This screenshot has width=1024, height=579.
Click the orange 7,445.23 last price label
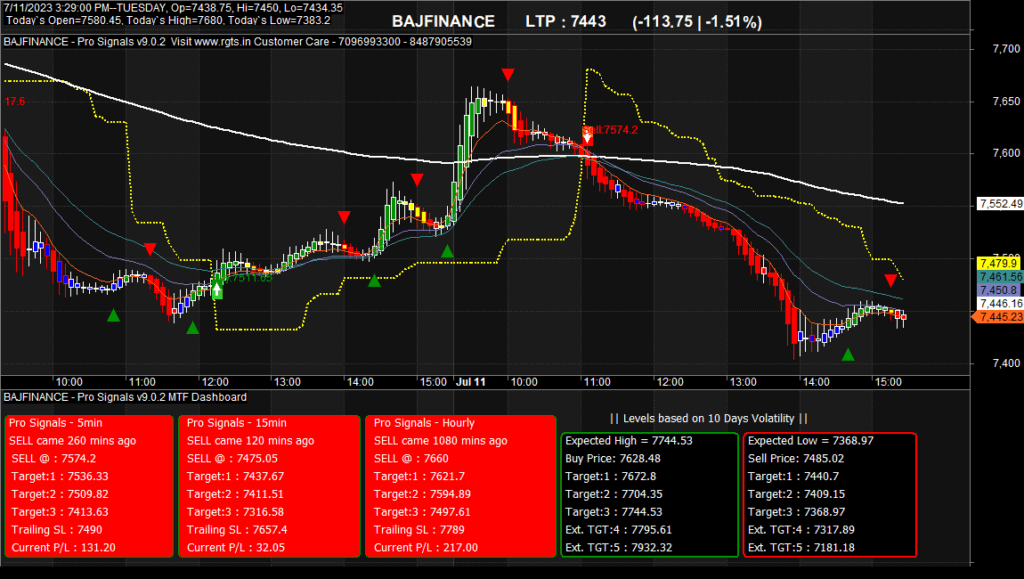pos(1000,317)
